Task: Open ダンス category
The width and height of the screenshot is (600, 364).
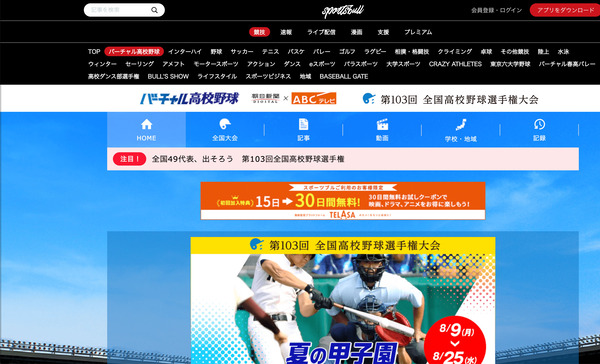Action: coord(292,64)
